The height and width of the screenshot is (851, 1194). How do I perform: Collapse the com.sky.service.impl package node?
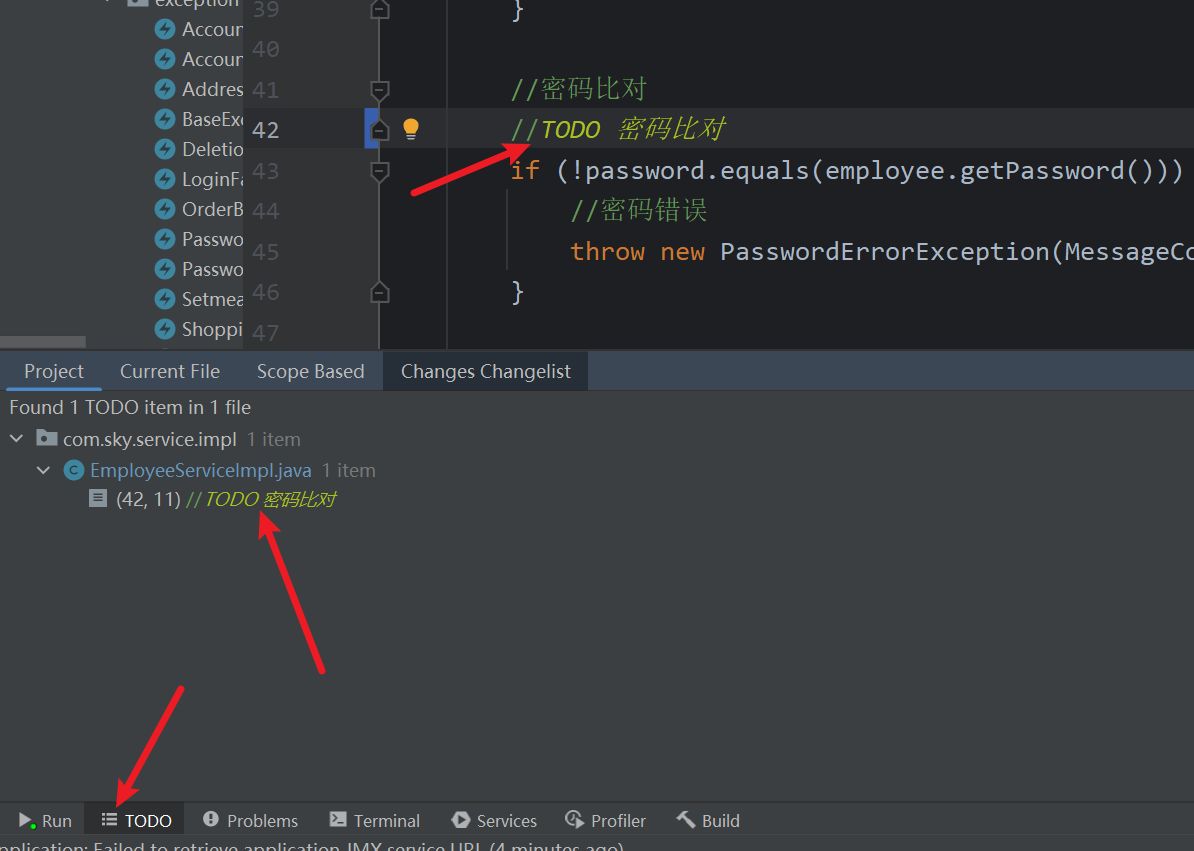pos(16,438)
